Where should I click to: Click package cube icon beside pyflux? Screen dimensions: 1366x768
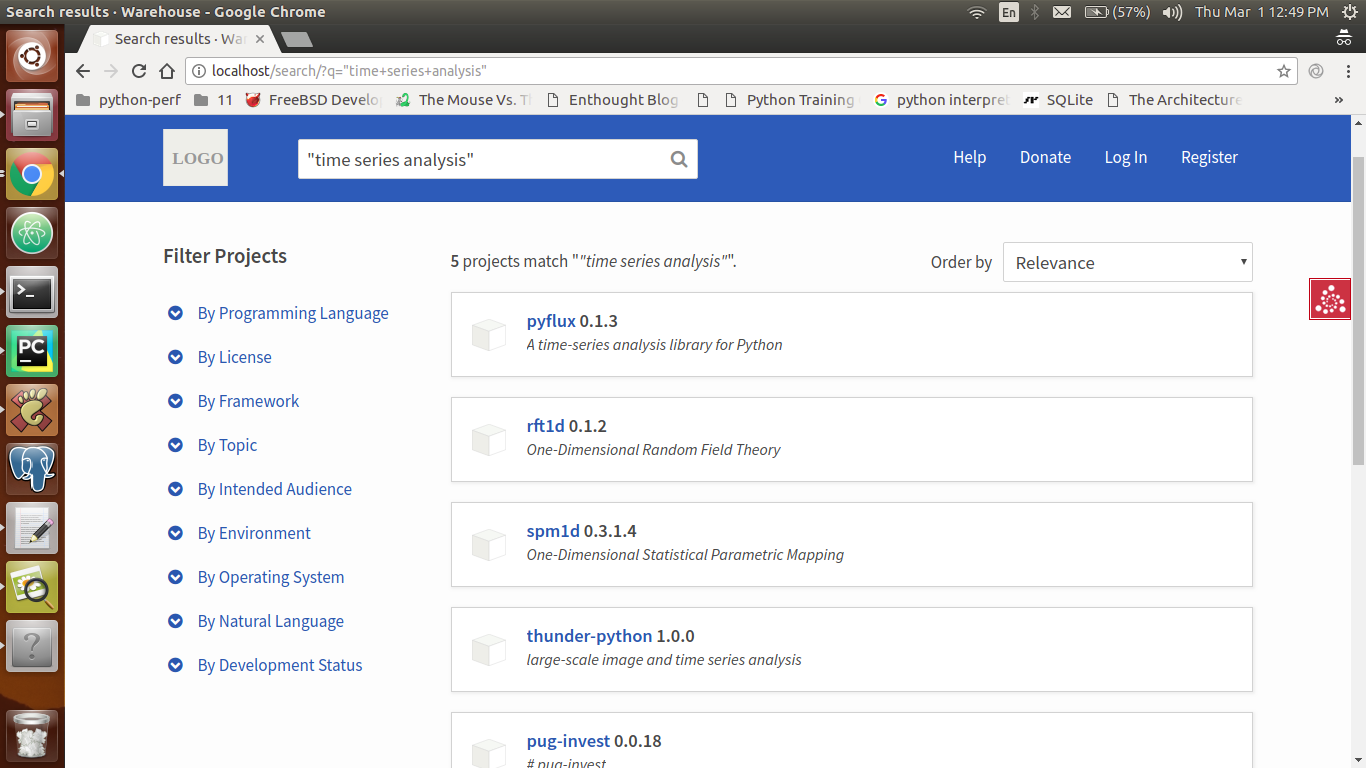click(x=489, y=334)
